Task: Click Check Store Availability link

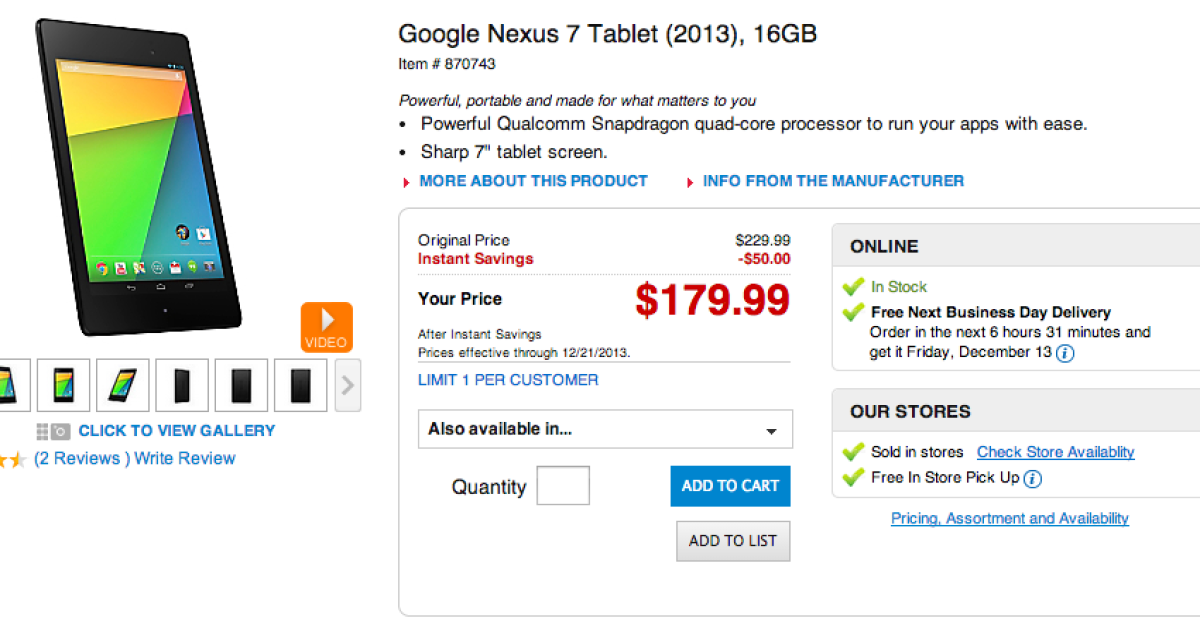Action: tap(1055, 452)
